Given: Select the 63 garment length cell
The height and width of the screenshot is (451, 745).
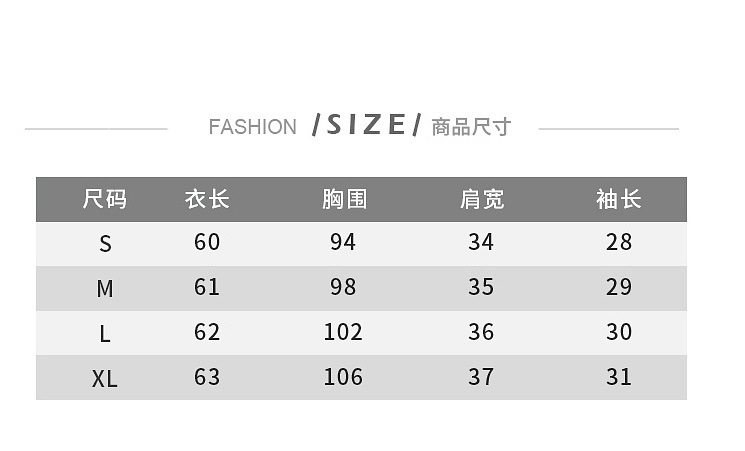Looking at the screenshot, I should [207, 377].
